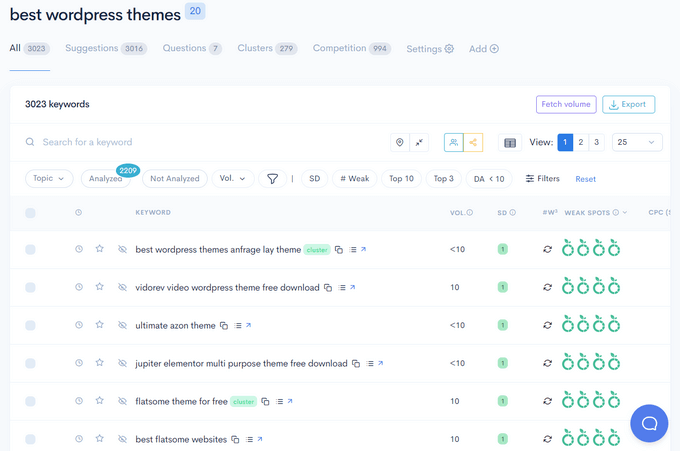Check the select-all checkbox in header
Screen dimensions: 680x451
pos(30,213)
